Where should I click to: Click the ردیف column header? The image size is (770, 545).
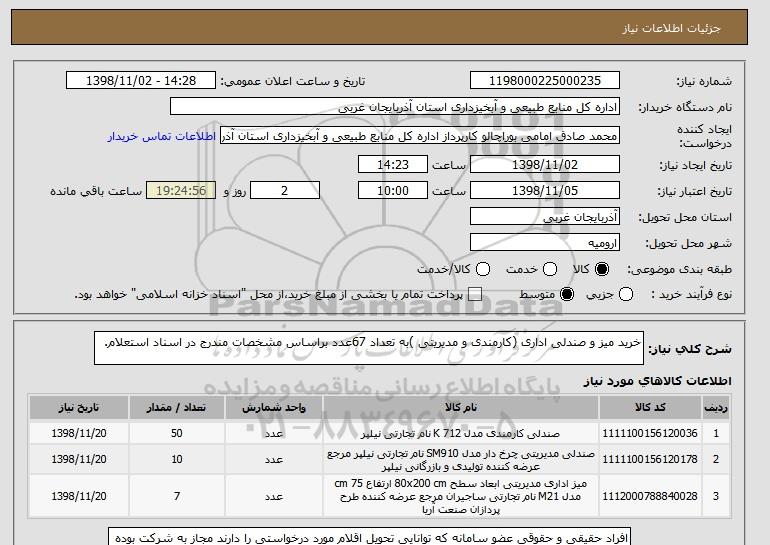(x=716, y=408)
